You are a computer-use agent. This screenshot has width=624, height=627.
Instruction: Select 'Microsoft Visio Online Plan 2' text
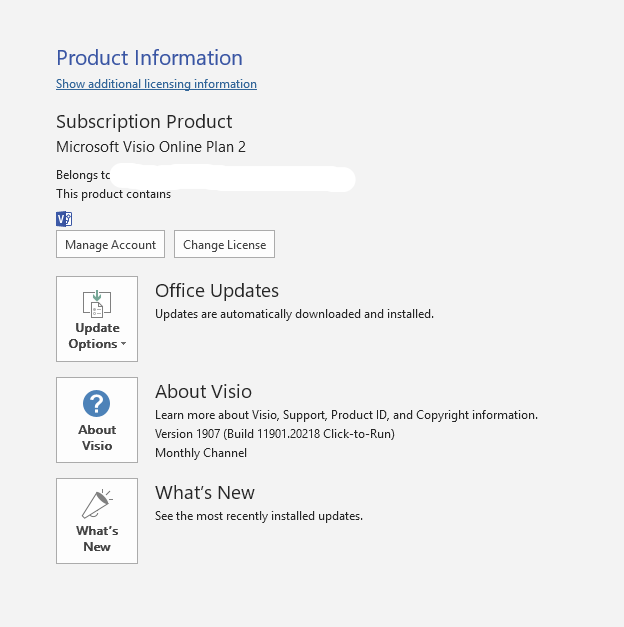[151, 147]
